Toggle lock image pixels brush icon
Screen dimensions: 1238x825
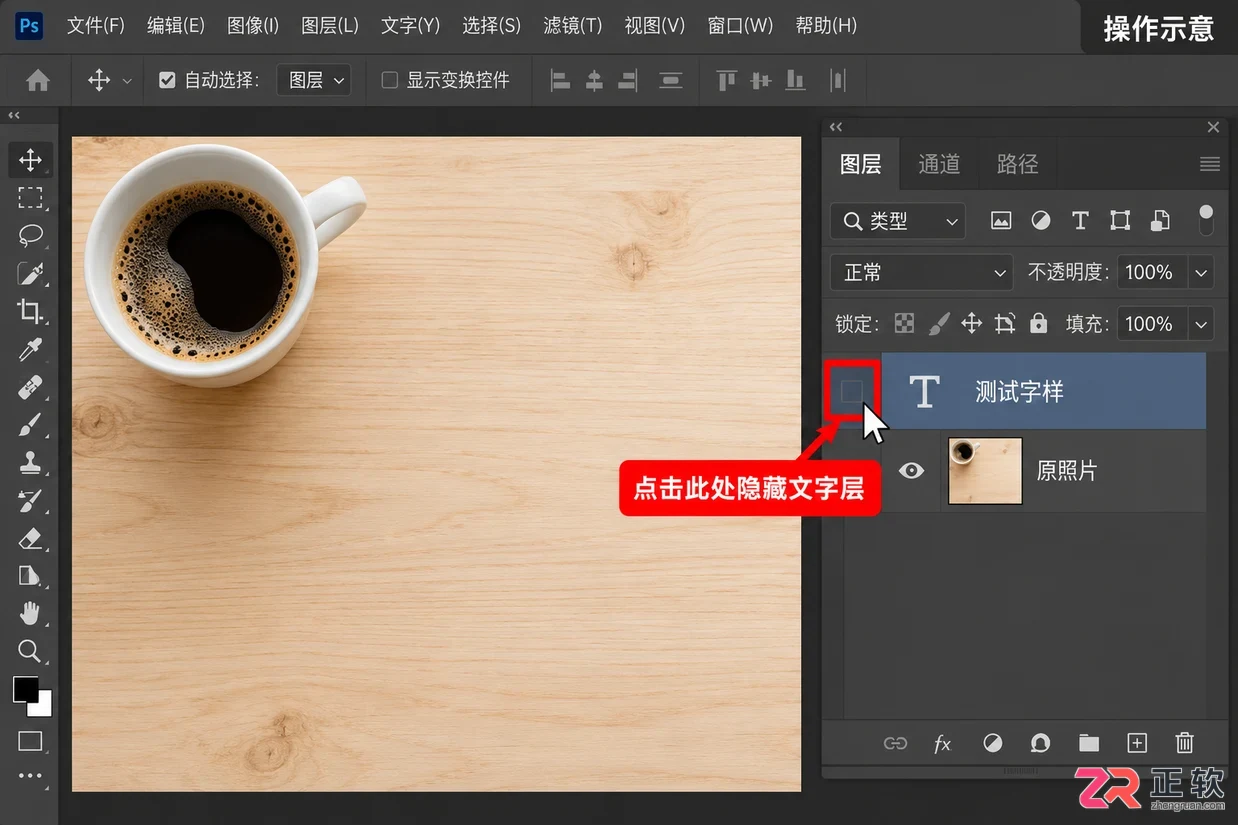pos(938,323)
